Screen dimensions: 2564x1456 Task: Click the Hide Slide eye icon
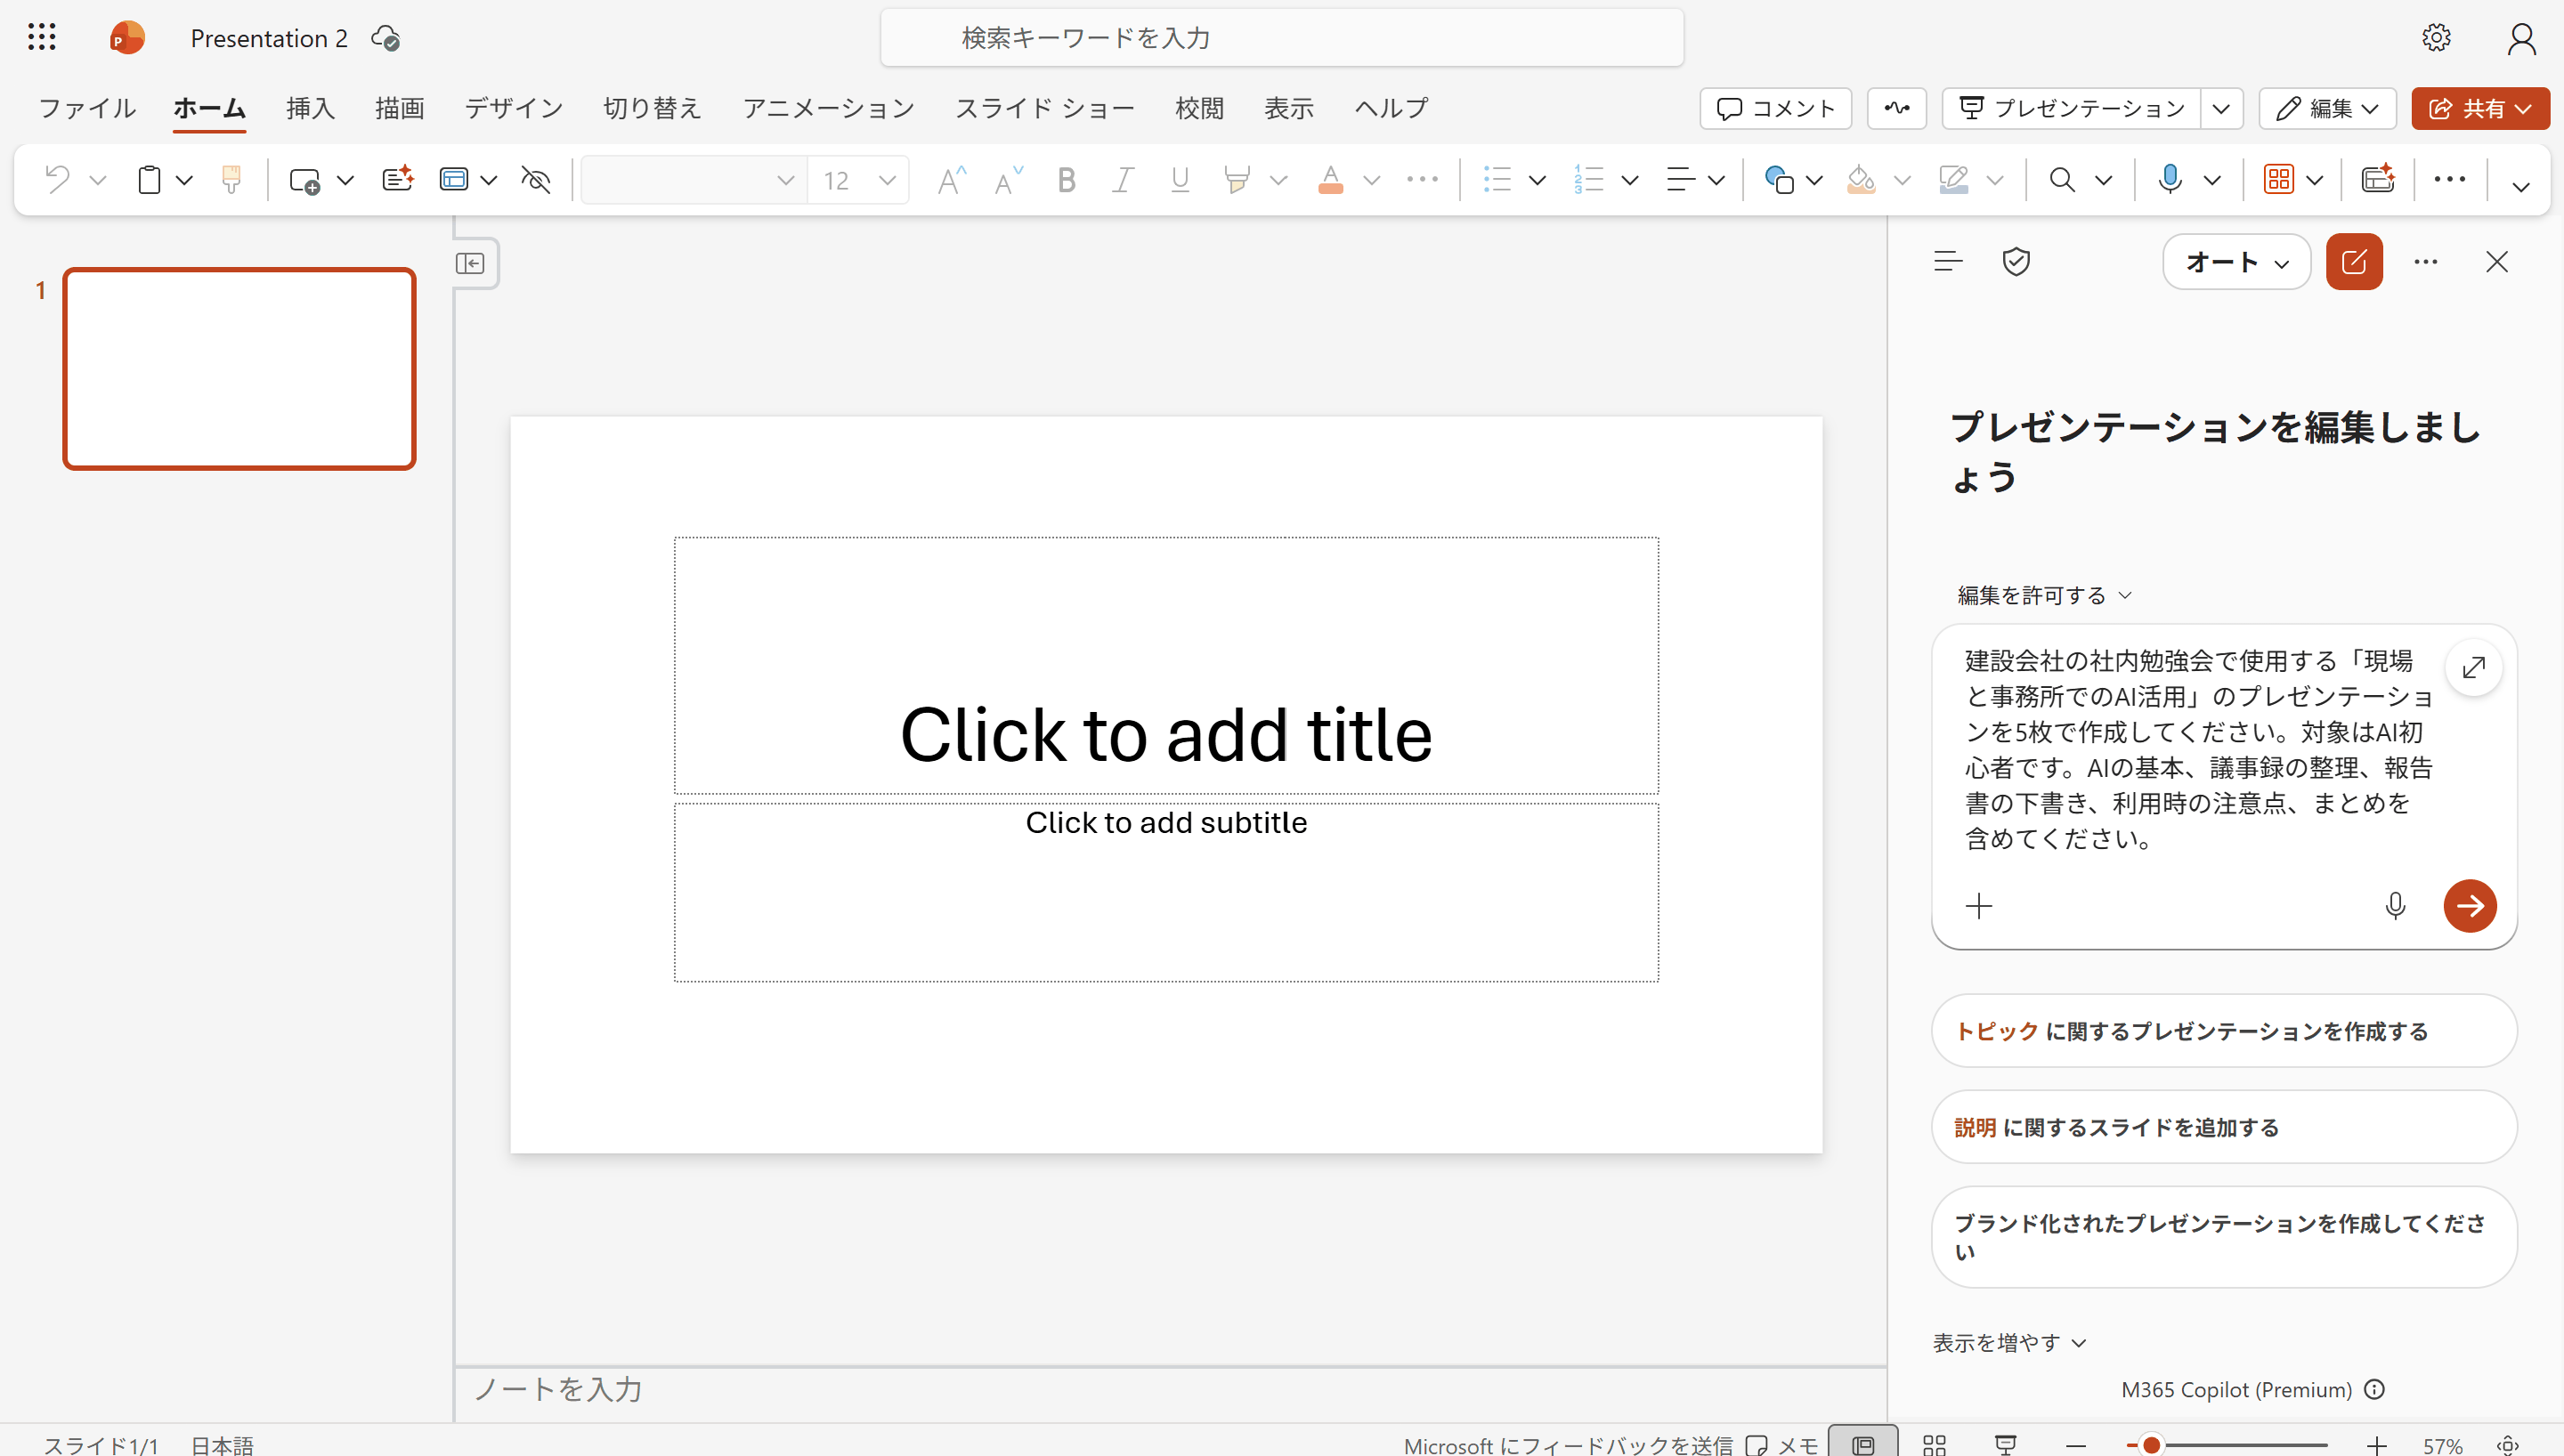click(536, 180)
